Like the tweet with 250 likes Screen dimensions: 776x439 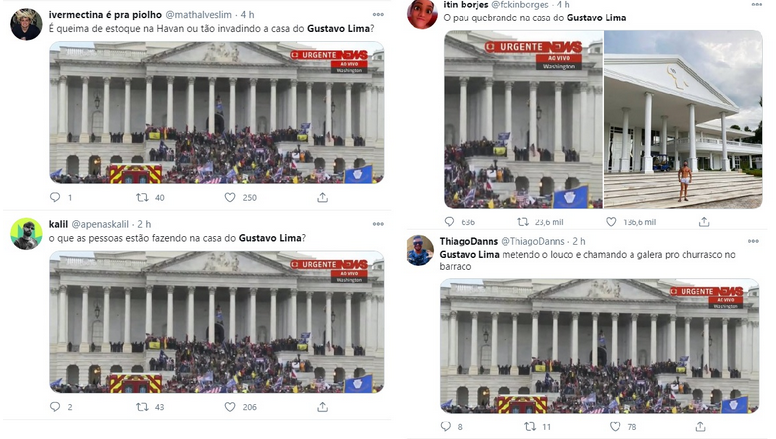[x=230, y=197]
